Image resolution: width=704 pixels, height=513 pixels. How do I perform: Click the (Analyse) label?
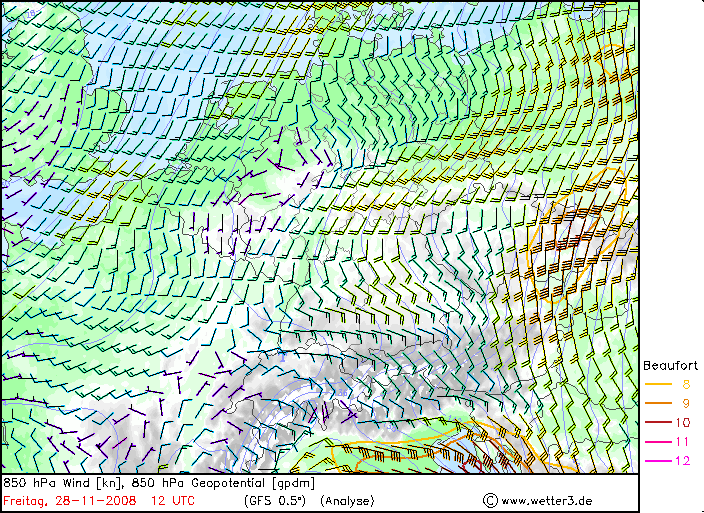pyautogui.click(x=347, y=500)
